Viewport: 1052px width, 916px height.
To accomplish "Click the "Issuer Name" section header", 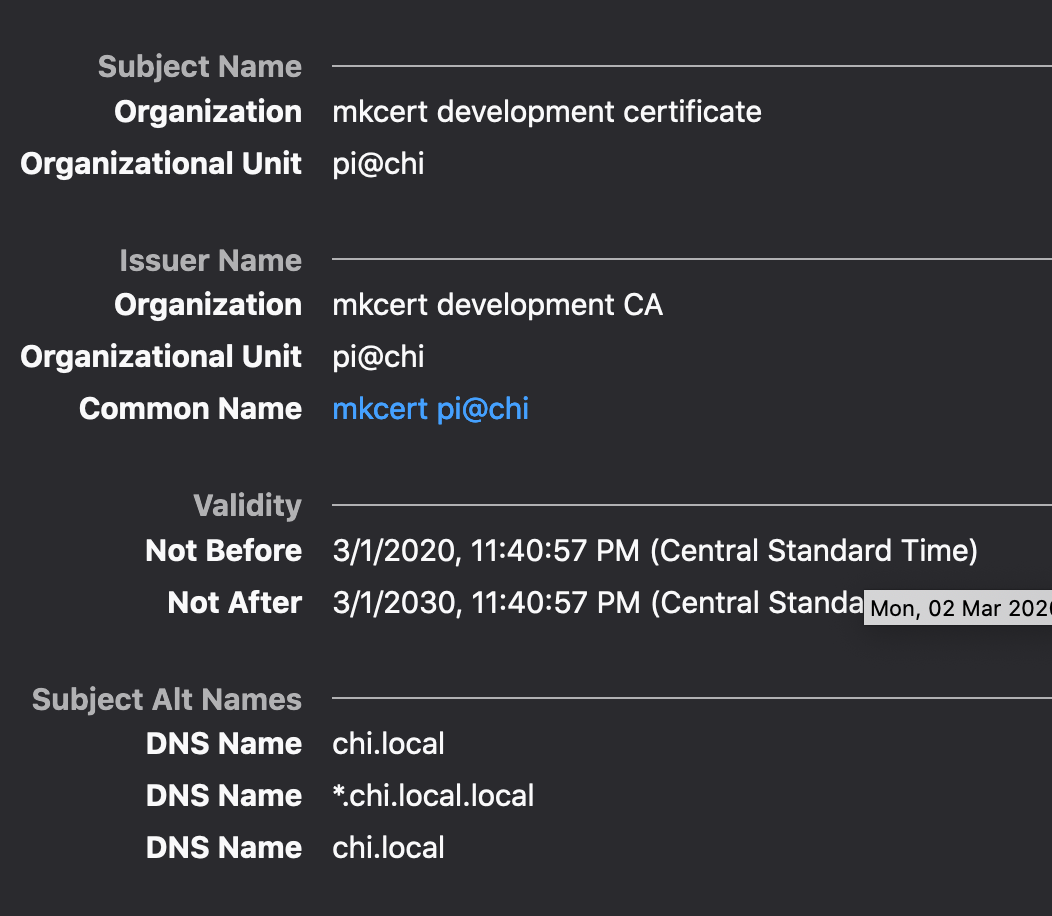I will (210, 260).
